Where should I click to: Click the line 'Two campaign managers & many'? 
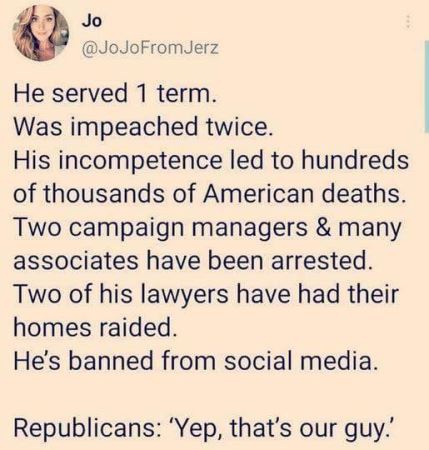click(x=207, y=228)
